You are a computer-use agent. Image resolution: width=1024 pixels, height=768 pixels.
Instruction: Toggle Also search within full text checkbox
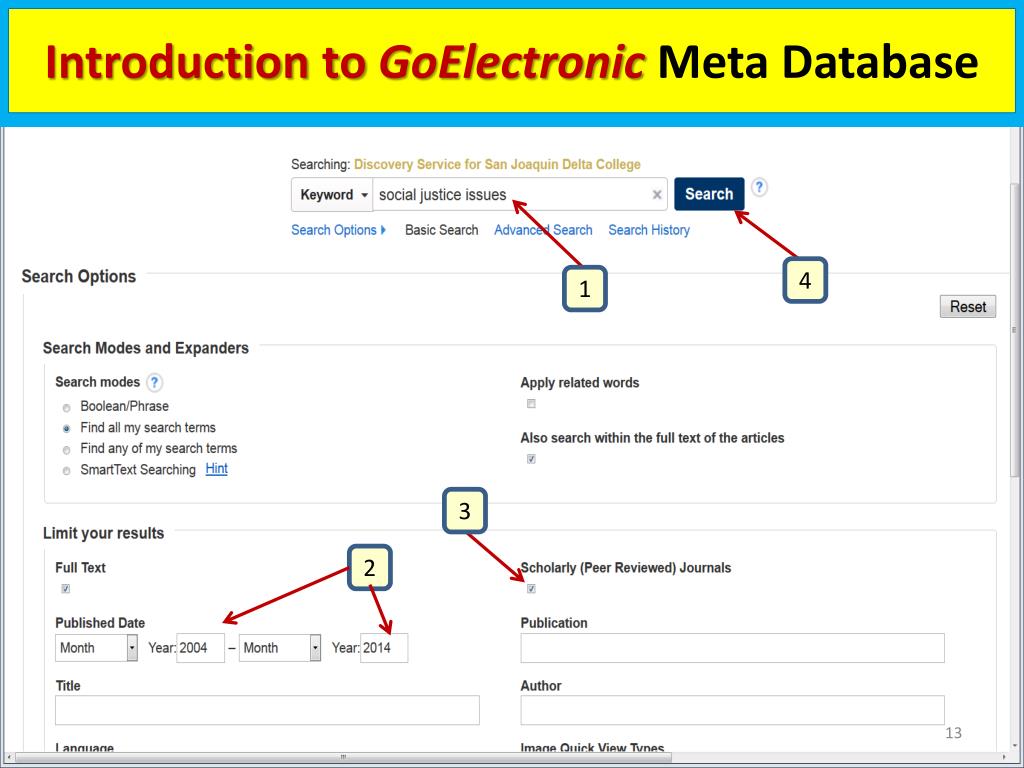point(531,459)
